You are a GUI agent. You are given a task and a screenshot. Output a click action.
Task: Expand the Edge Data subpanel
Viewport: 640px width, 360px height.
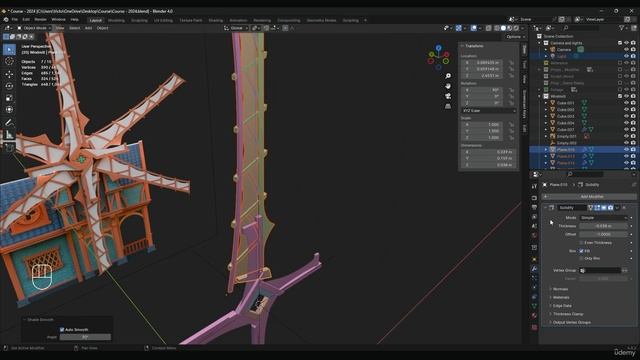(x=561, y=306)
